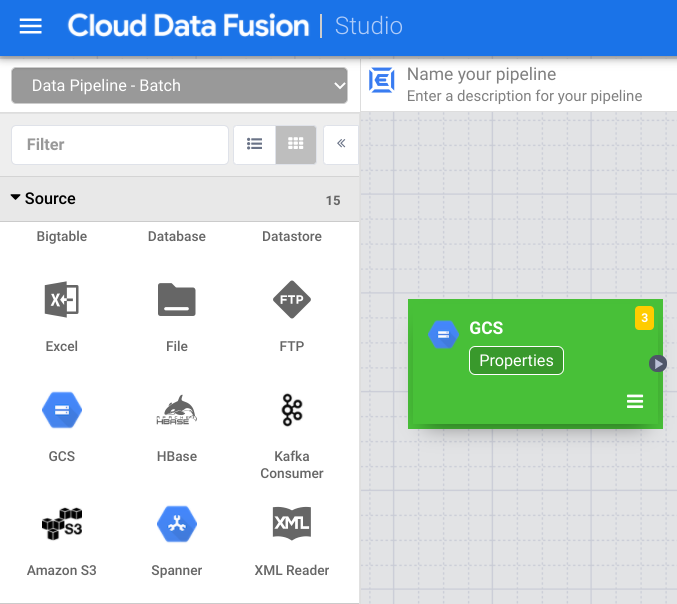
Task: Open the Data Pipeline - Batch dropdown
Action: tap(179, 86)
